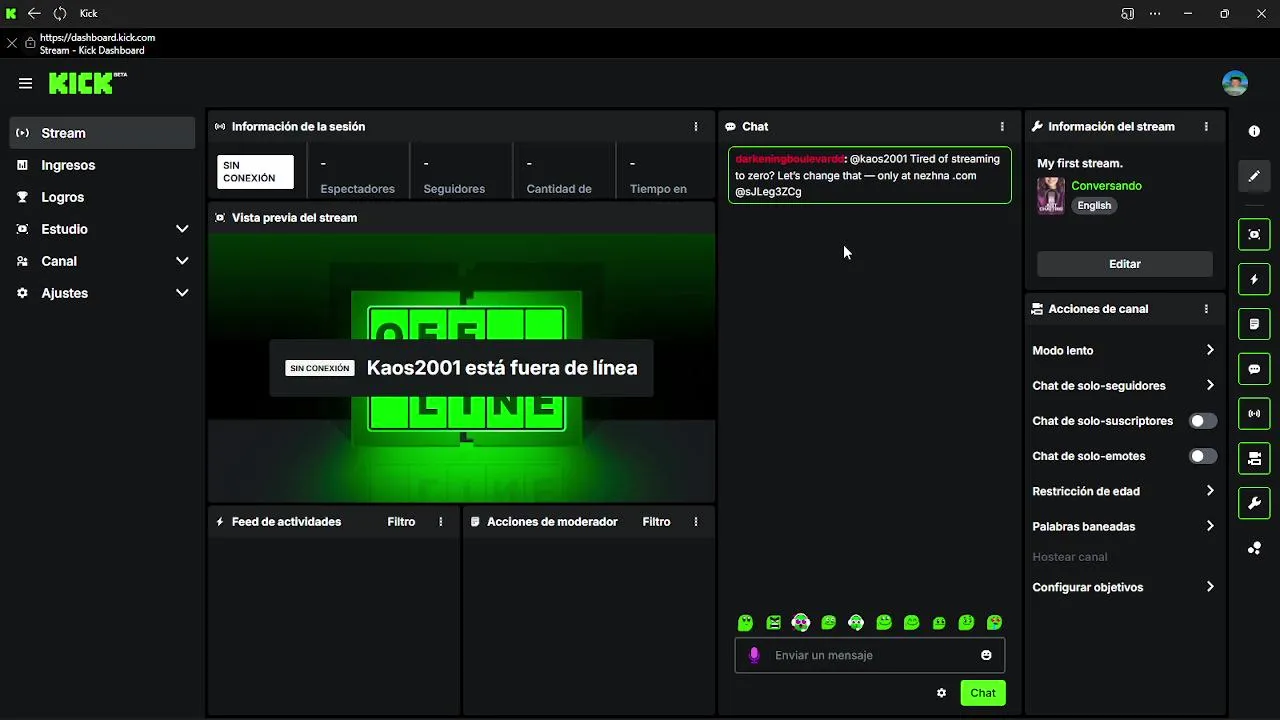Go back with the browser back arrow
Image resolution: width=1280 pixels, height=720 pixels.
pyautogui.click(x=34, y=13)
